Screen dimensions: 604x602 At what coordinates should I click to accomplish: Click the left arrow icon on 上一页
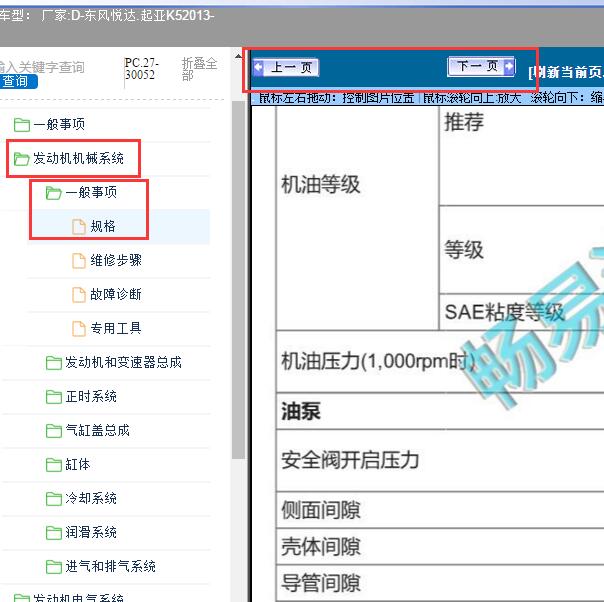pyautogui.click(x=258, y=67)
